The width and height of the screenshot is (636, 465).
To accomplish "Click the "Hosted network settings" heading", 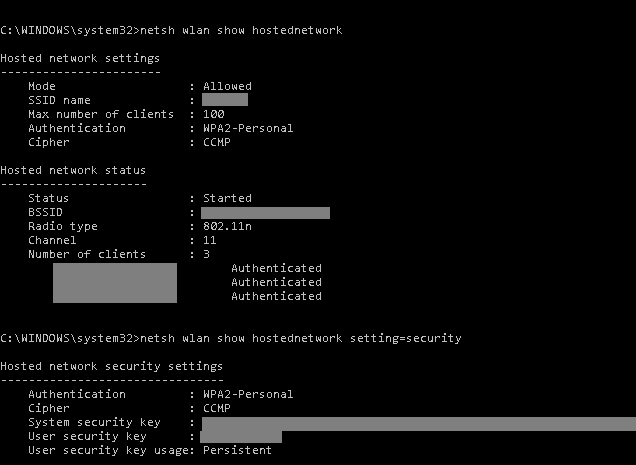I will tap(80, 58).
